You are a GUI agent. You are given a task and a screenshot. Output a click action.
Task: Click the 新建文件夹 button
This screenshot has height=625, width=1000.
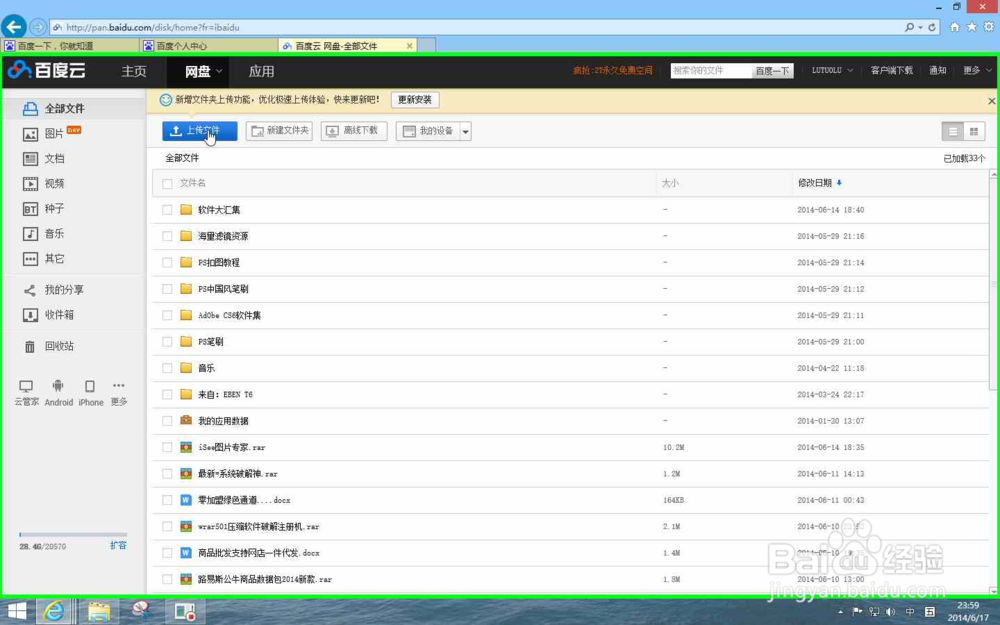pos(279,131)
